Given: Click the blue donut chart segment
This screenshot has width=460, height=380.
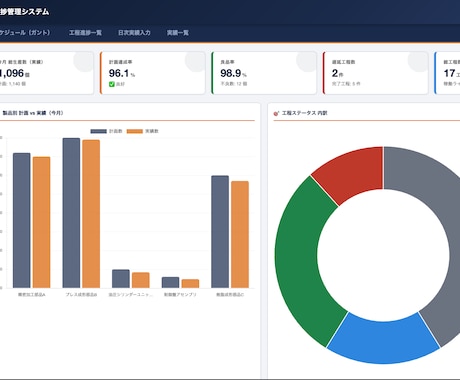Looking at the screenshot, I should 383,342.
